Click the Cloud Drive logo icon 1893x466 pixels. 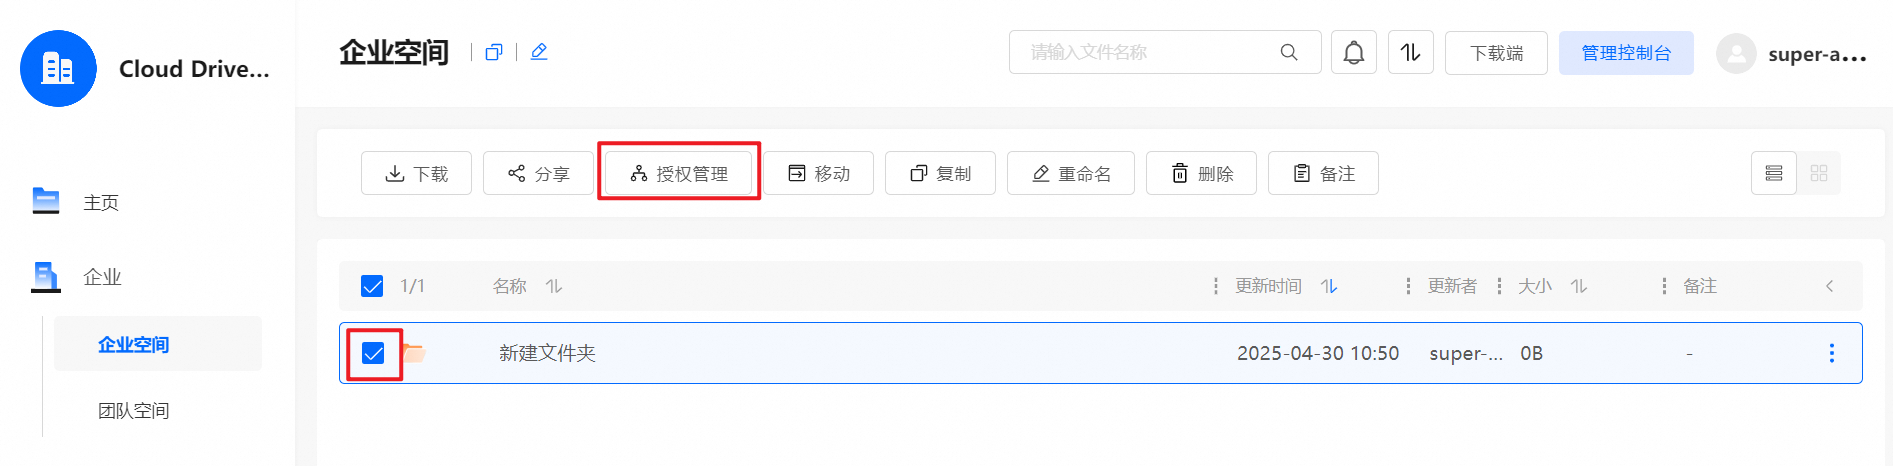pyautogui.click(x=58, y=68)
